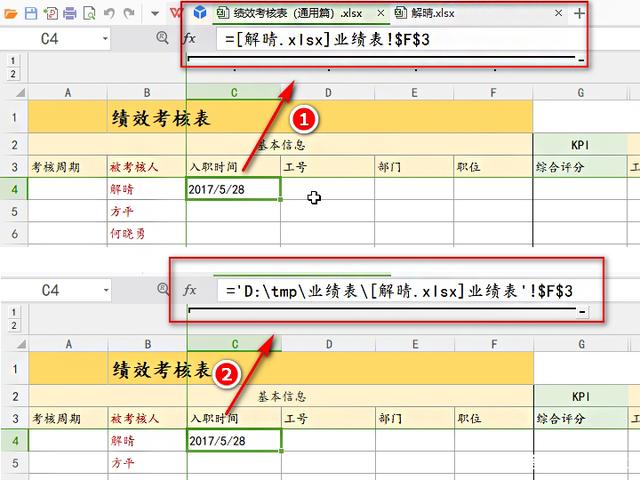Screen dimensions: 640x480
Task: Select column B header in lower screenshot
Action: tap(148, 344)
